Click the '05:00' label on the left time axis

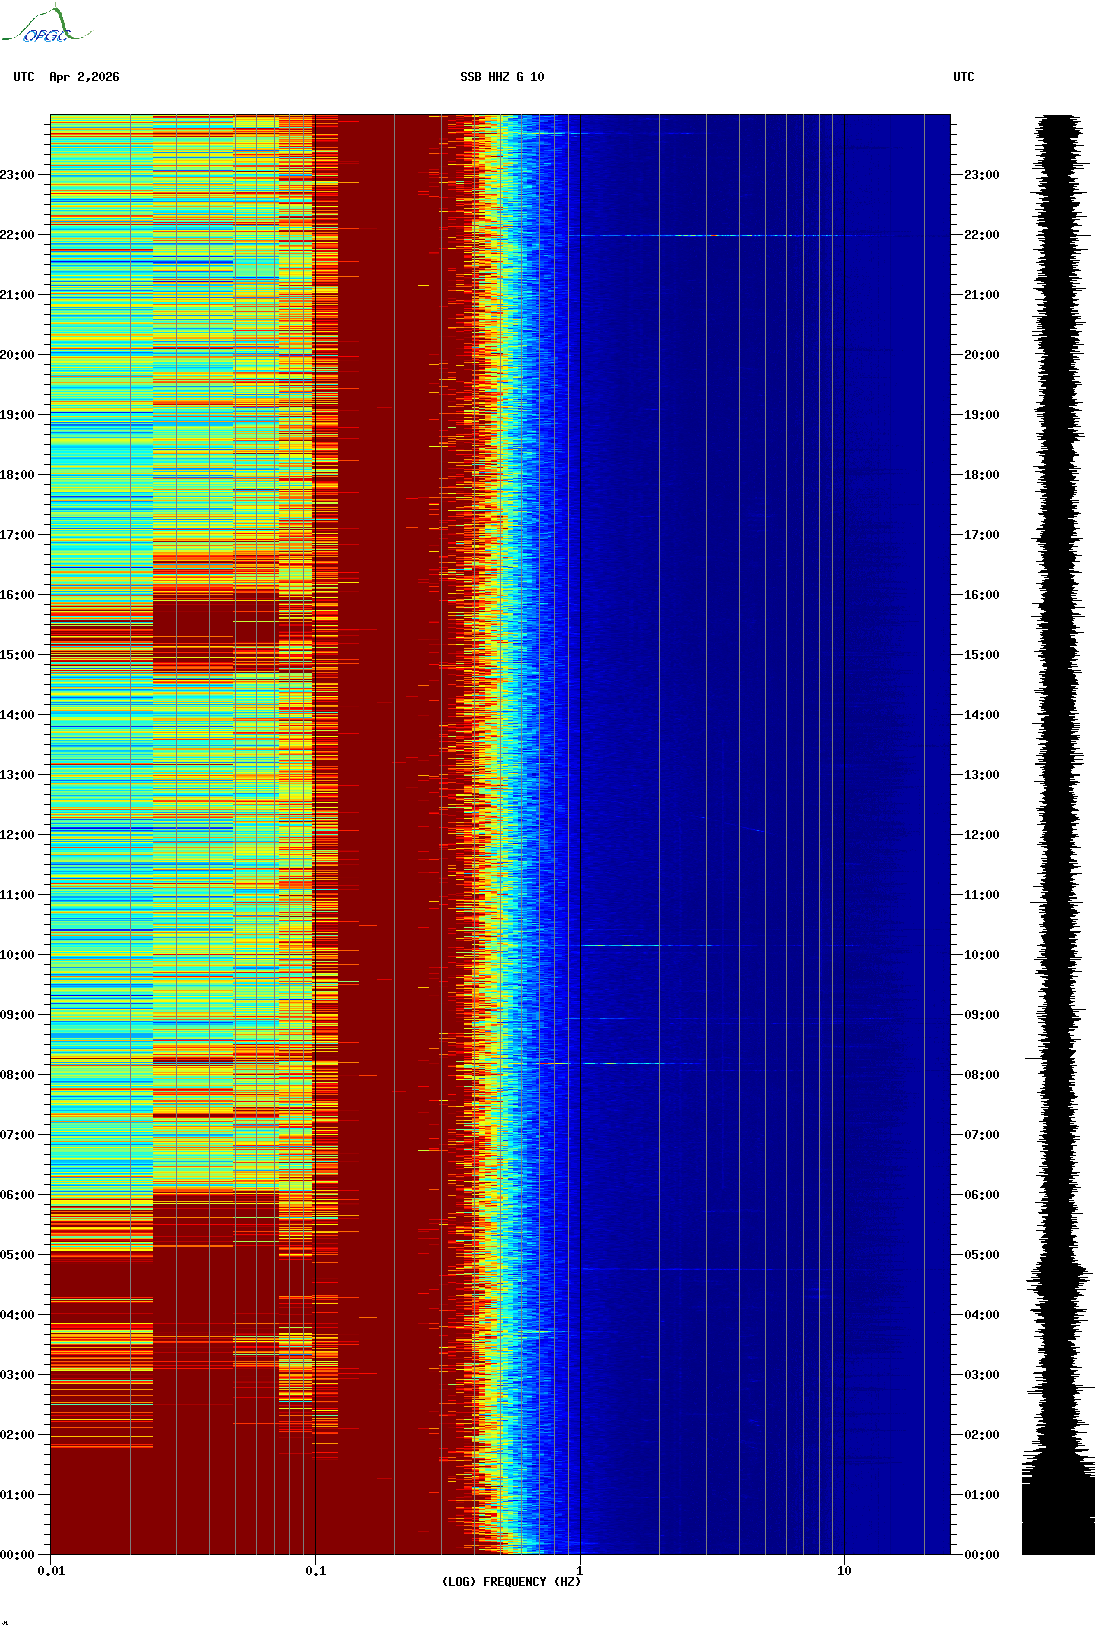coord(18,1255)
